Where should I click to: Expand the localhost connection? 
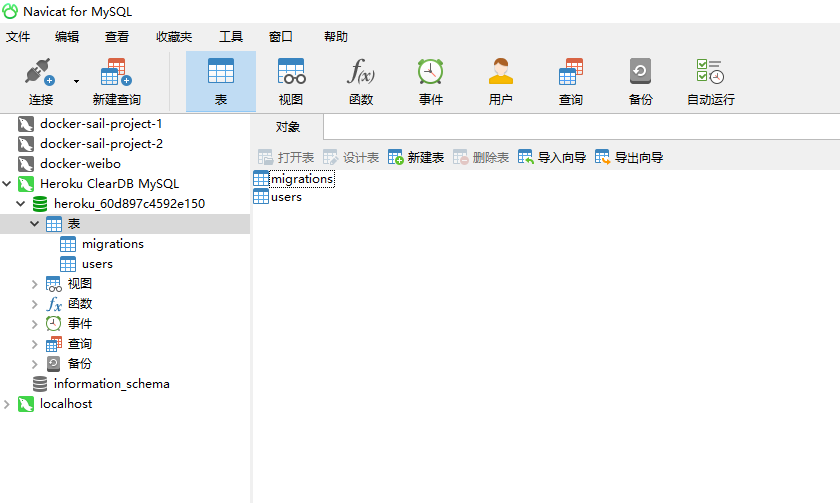[7, 404]
